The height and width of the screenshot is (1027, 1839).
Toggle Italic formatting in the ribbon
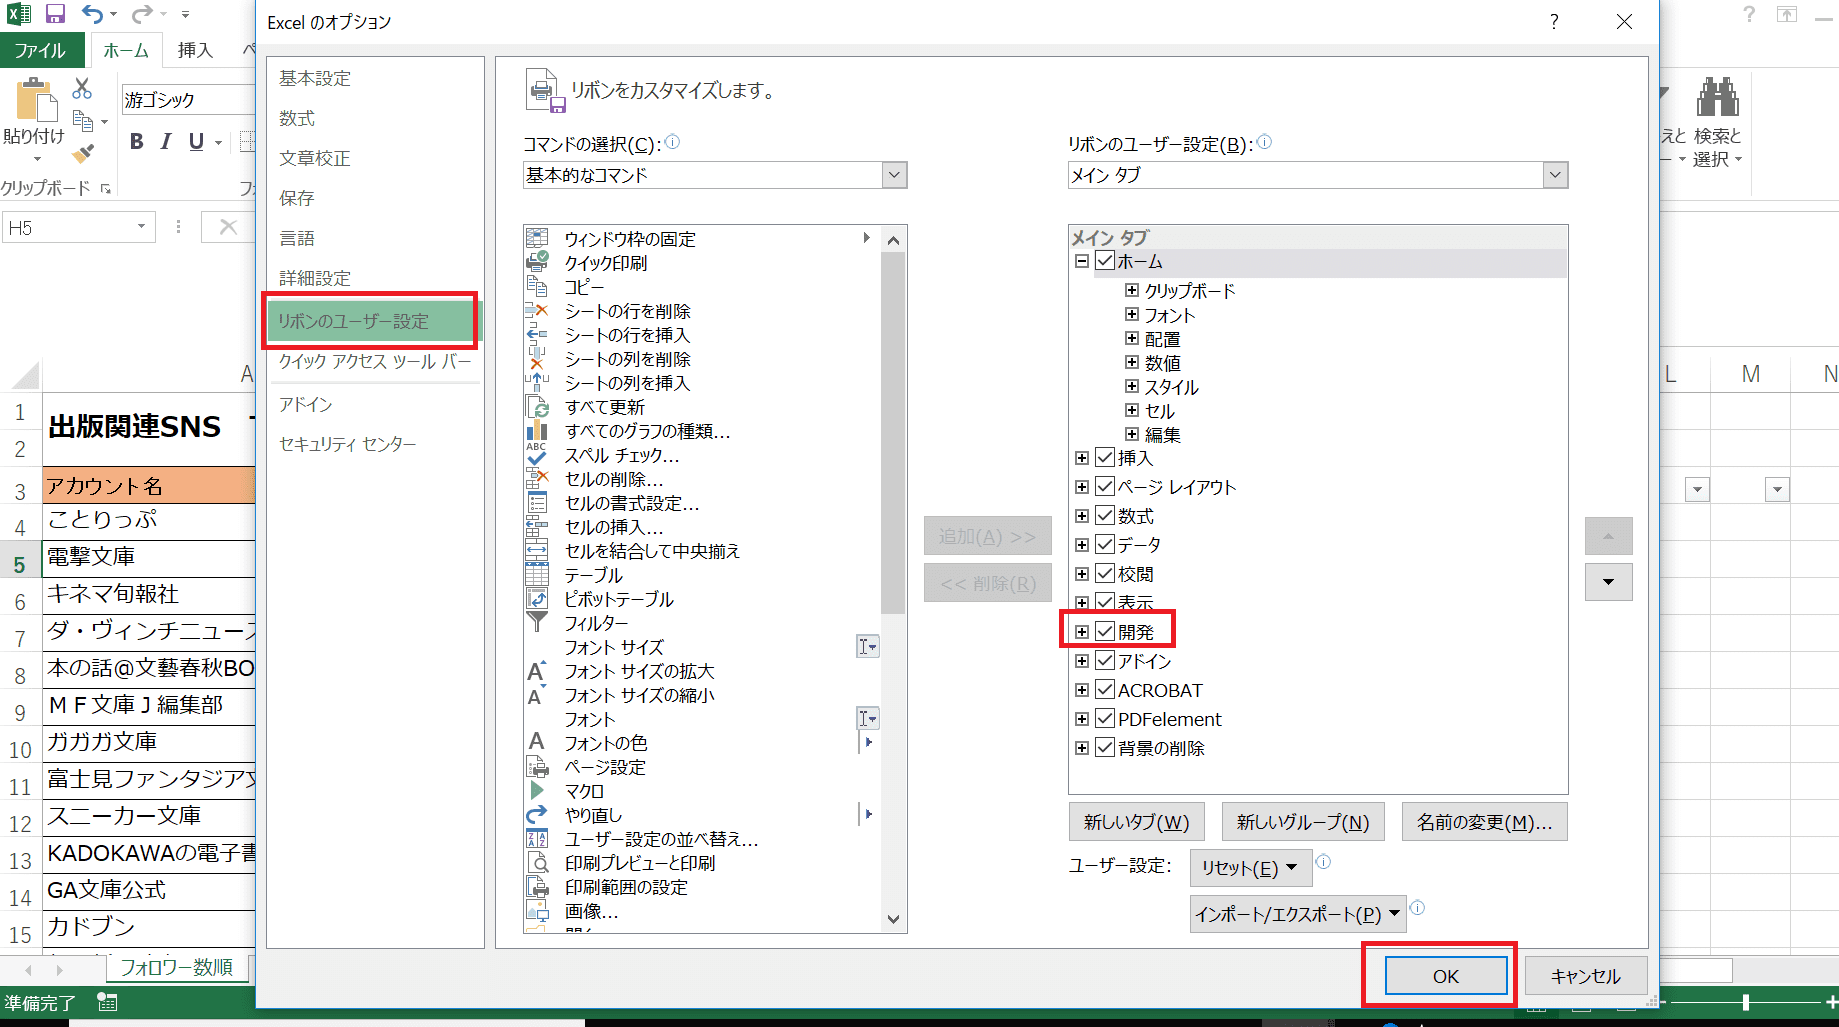[166, 142]
